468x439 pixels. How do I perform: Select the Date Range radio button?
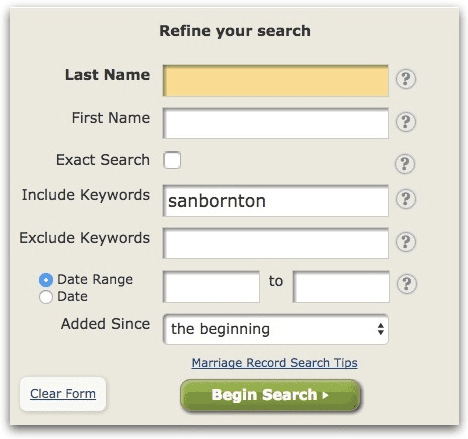pyautogui.click(x=46, y=280)
